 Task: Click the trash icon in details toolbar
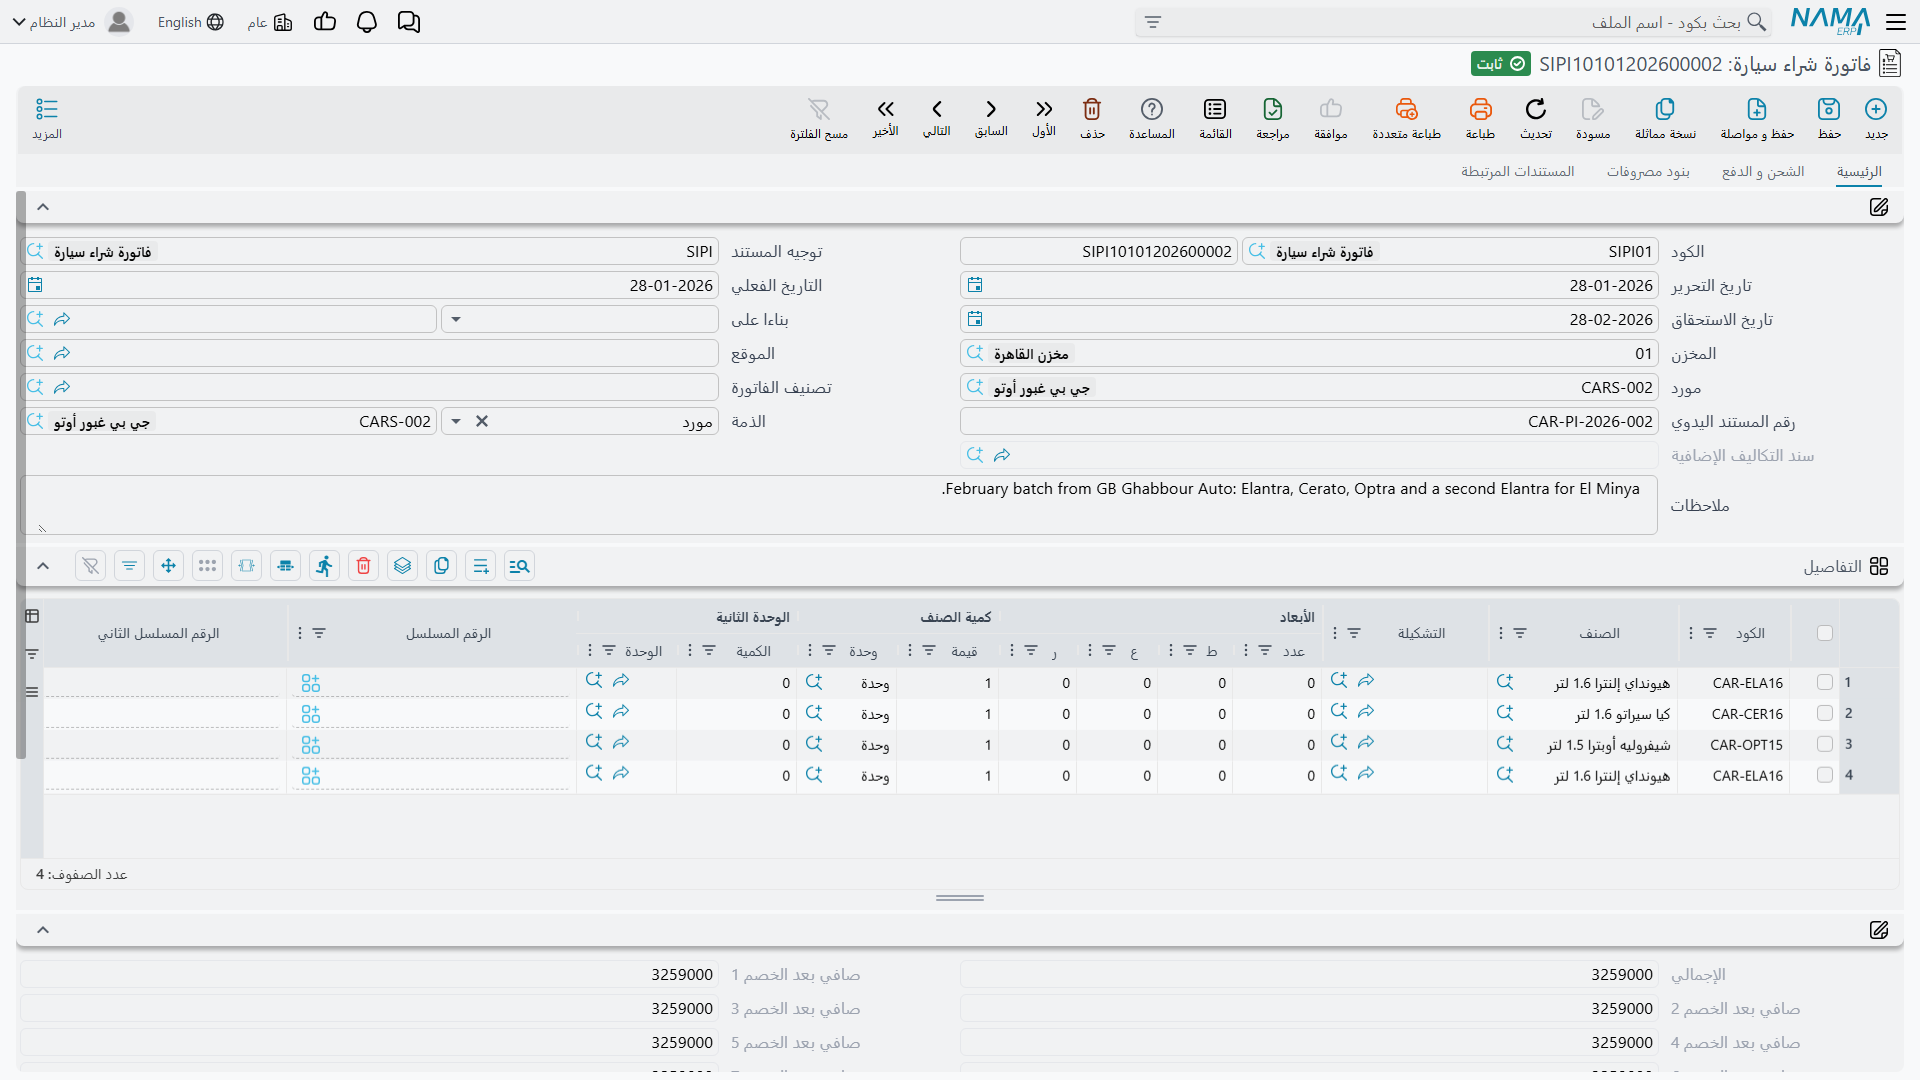(x=363, y=566)
